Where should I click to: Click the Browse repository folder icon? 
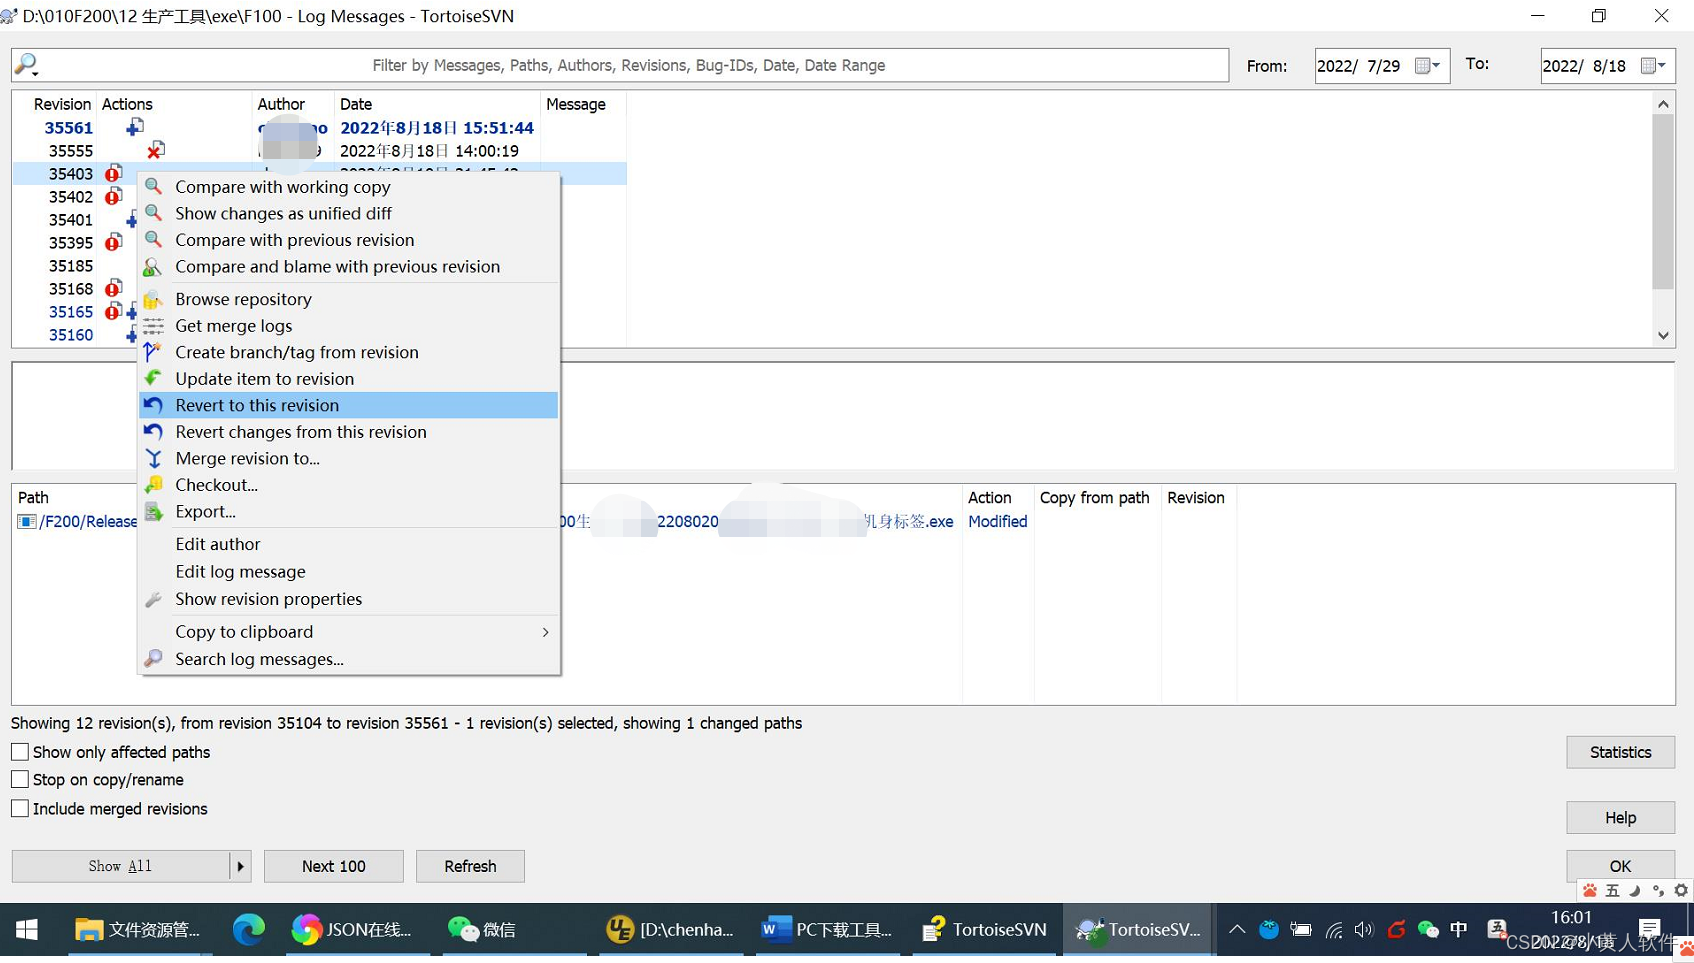click(153, 299)
